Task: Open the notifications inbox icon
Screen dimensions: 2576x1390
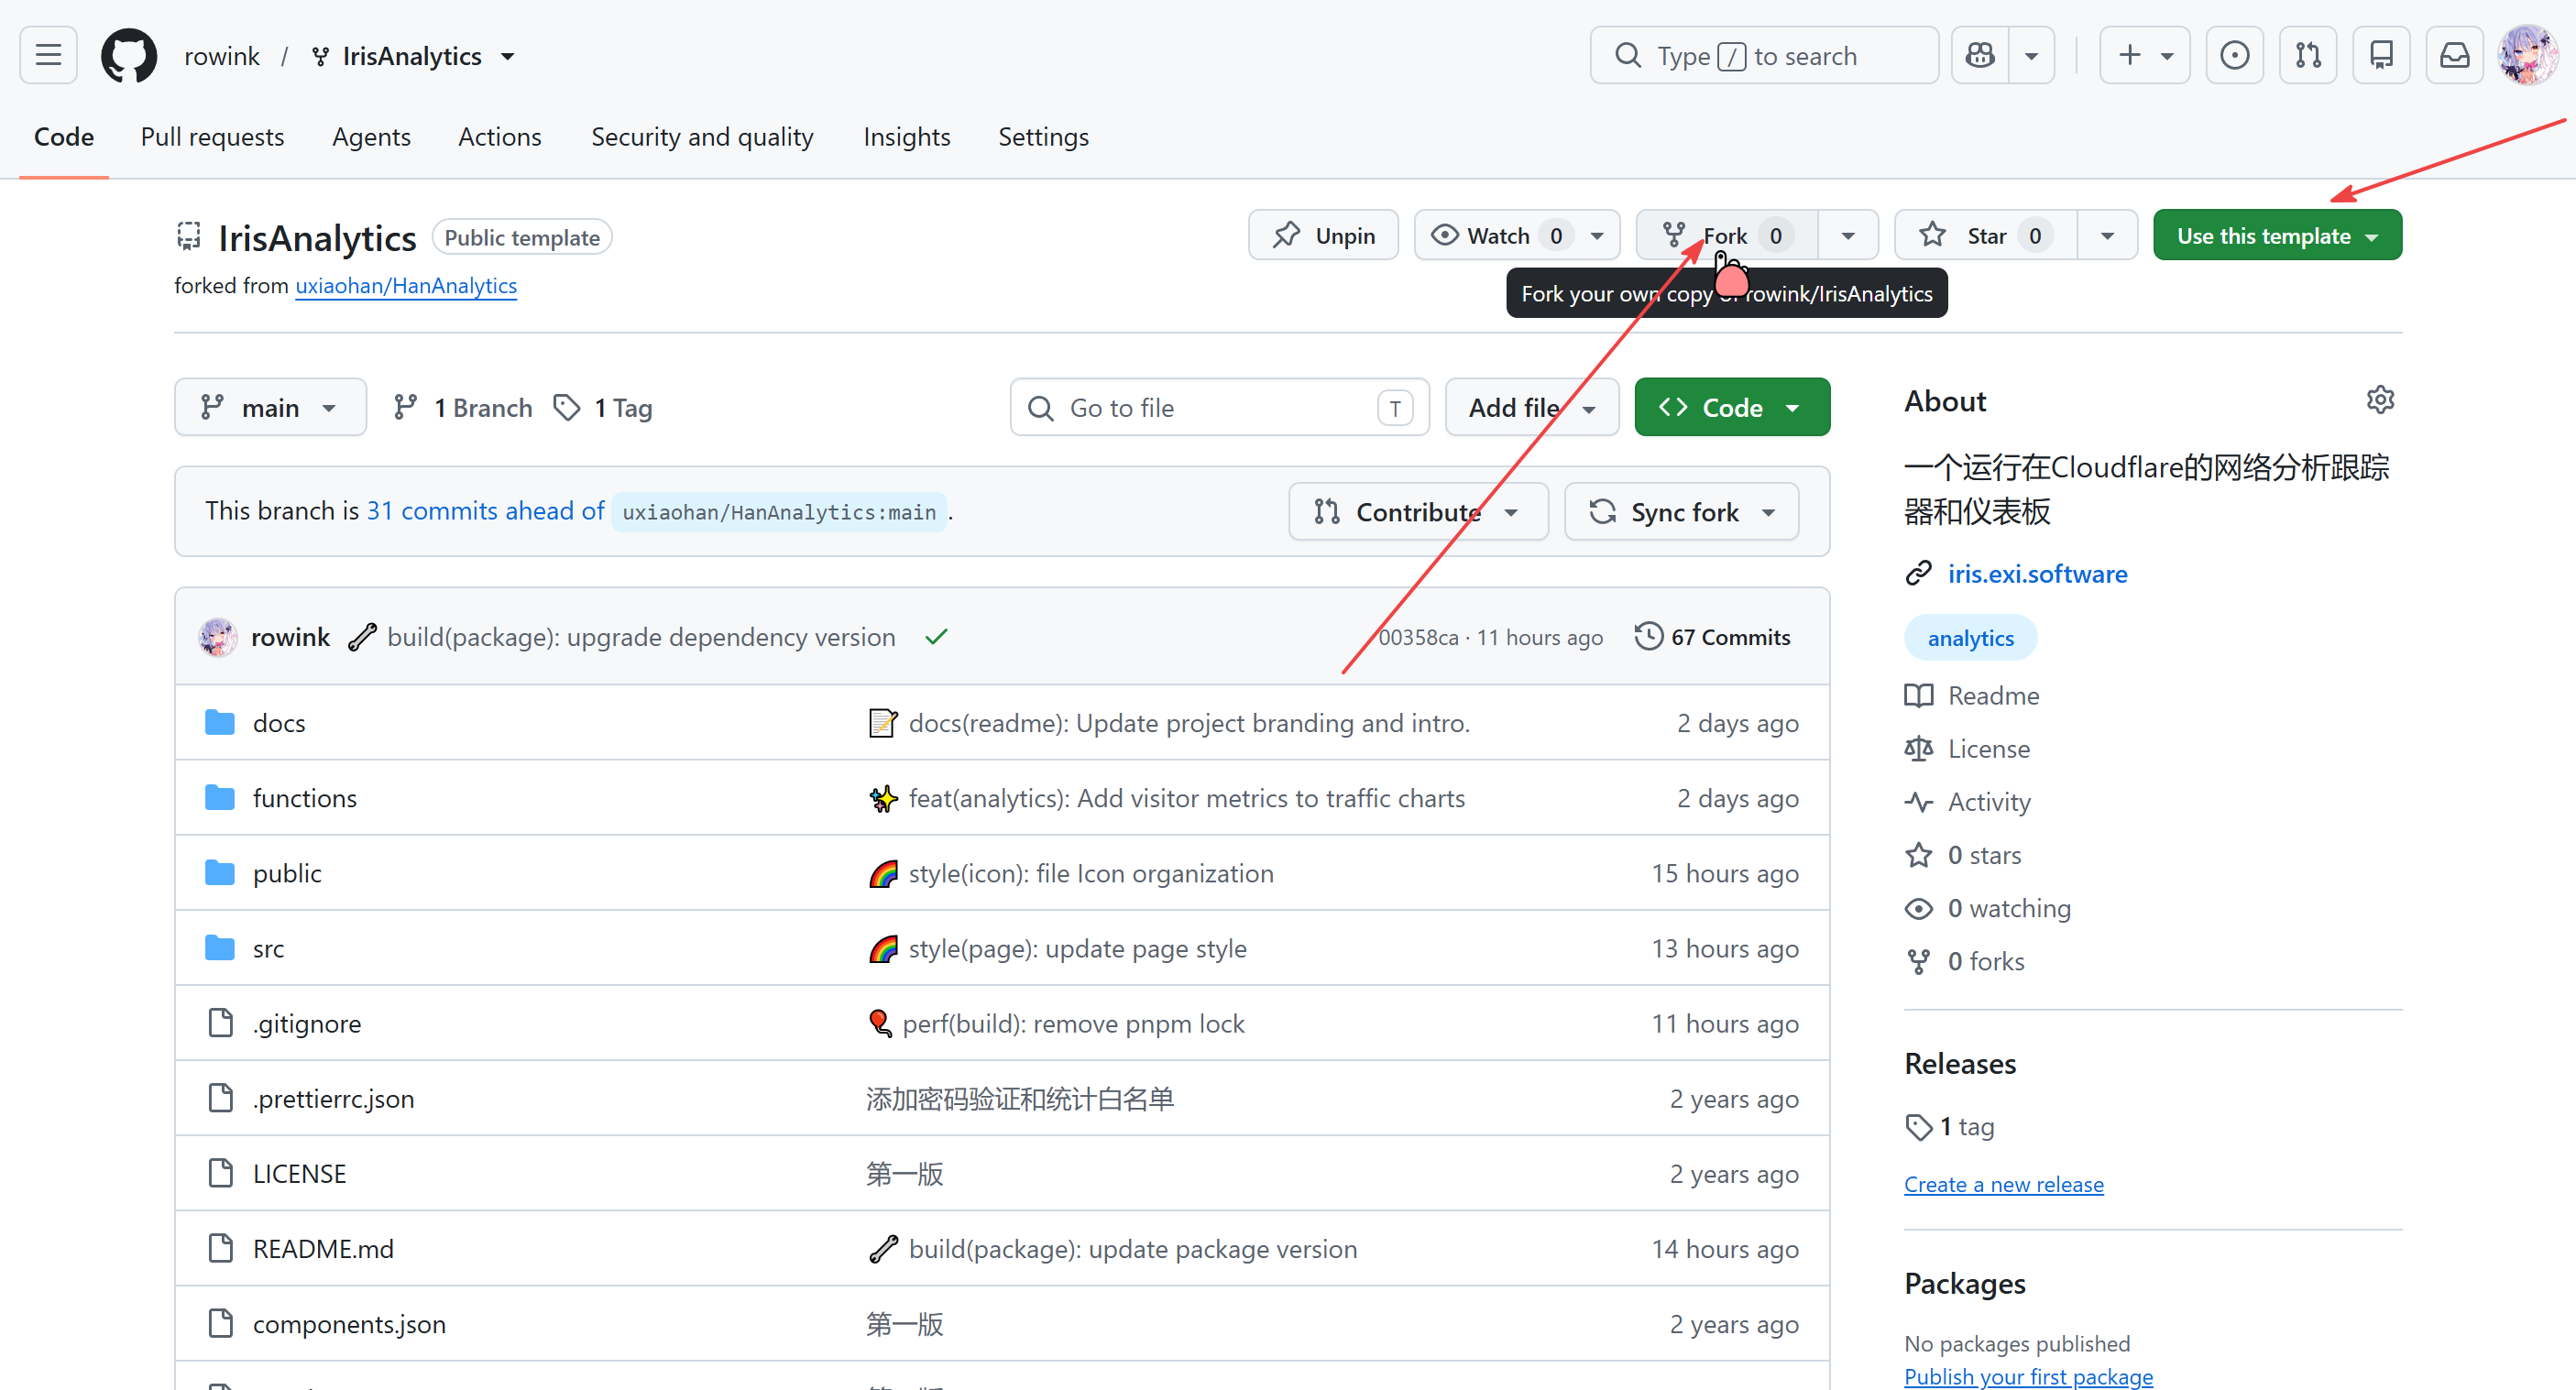Action: pos(2455,56)
